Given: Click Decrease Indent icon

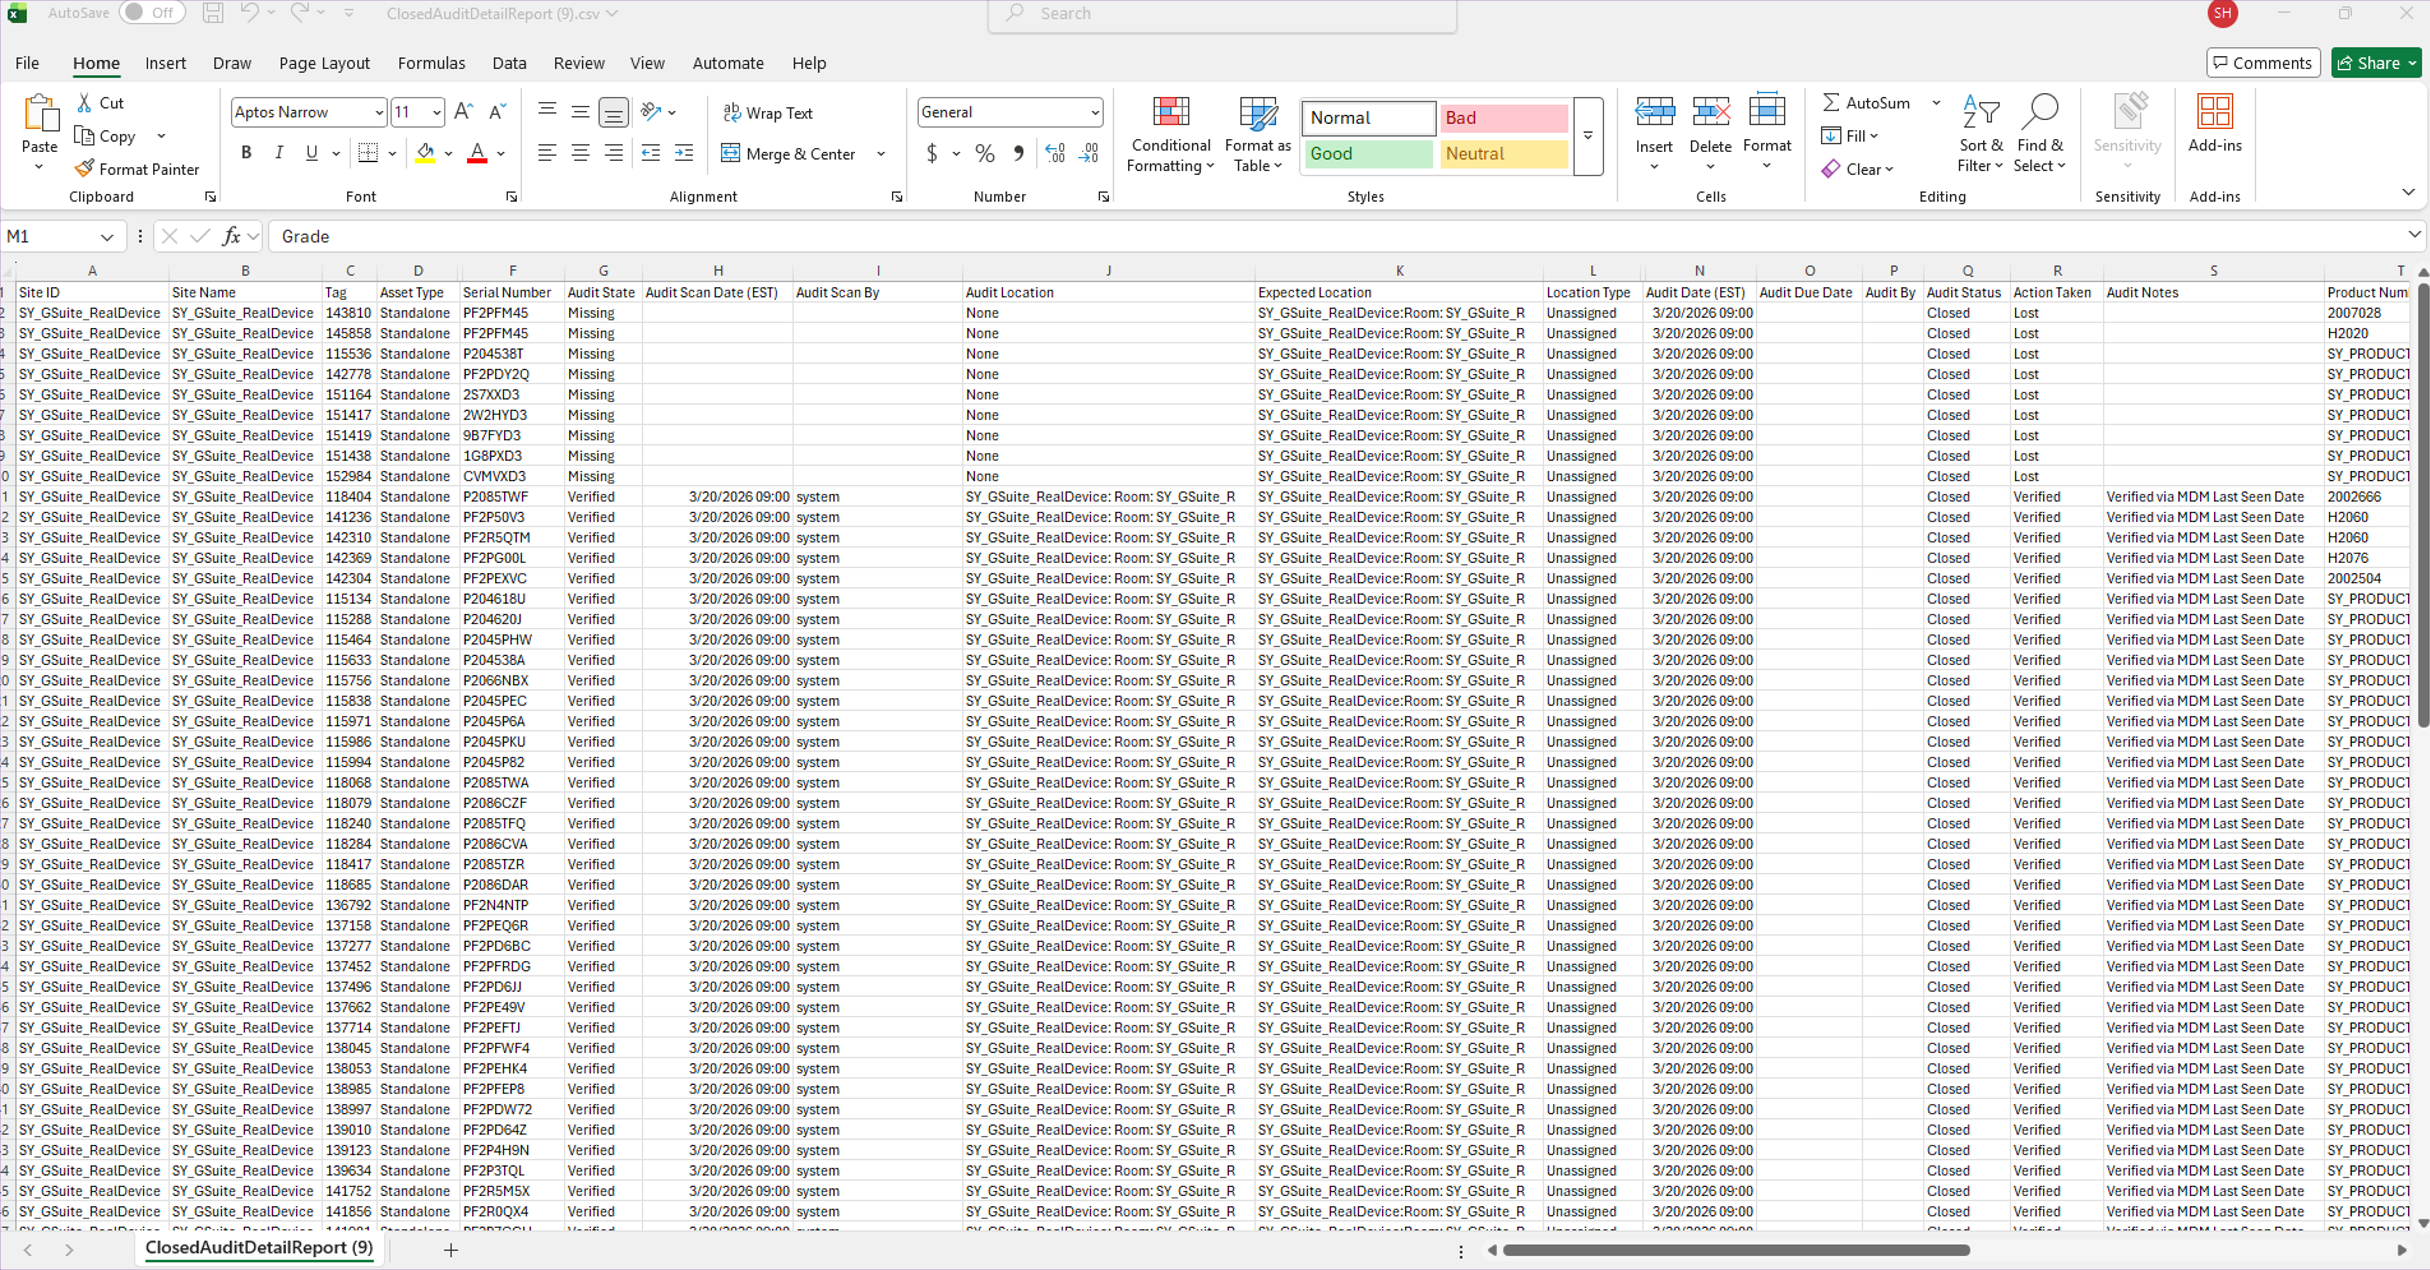Looking at the screenshot, I should click(651, 153).
